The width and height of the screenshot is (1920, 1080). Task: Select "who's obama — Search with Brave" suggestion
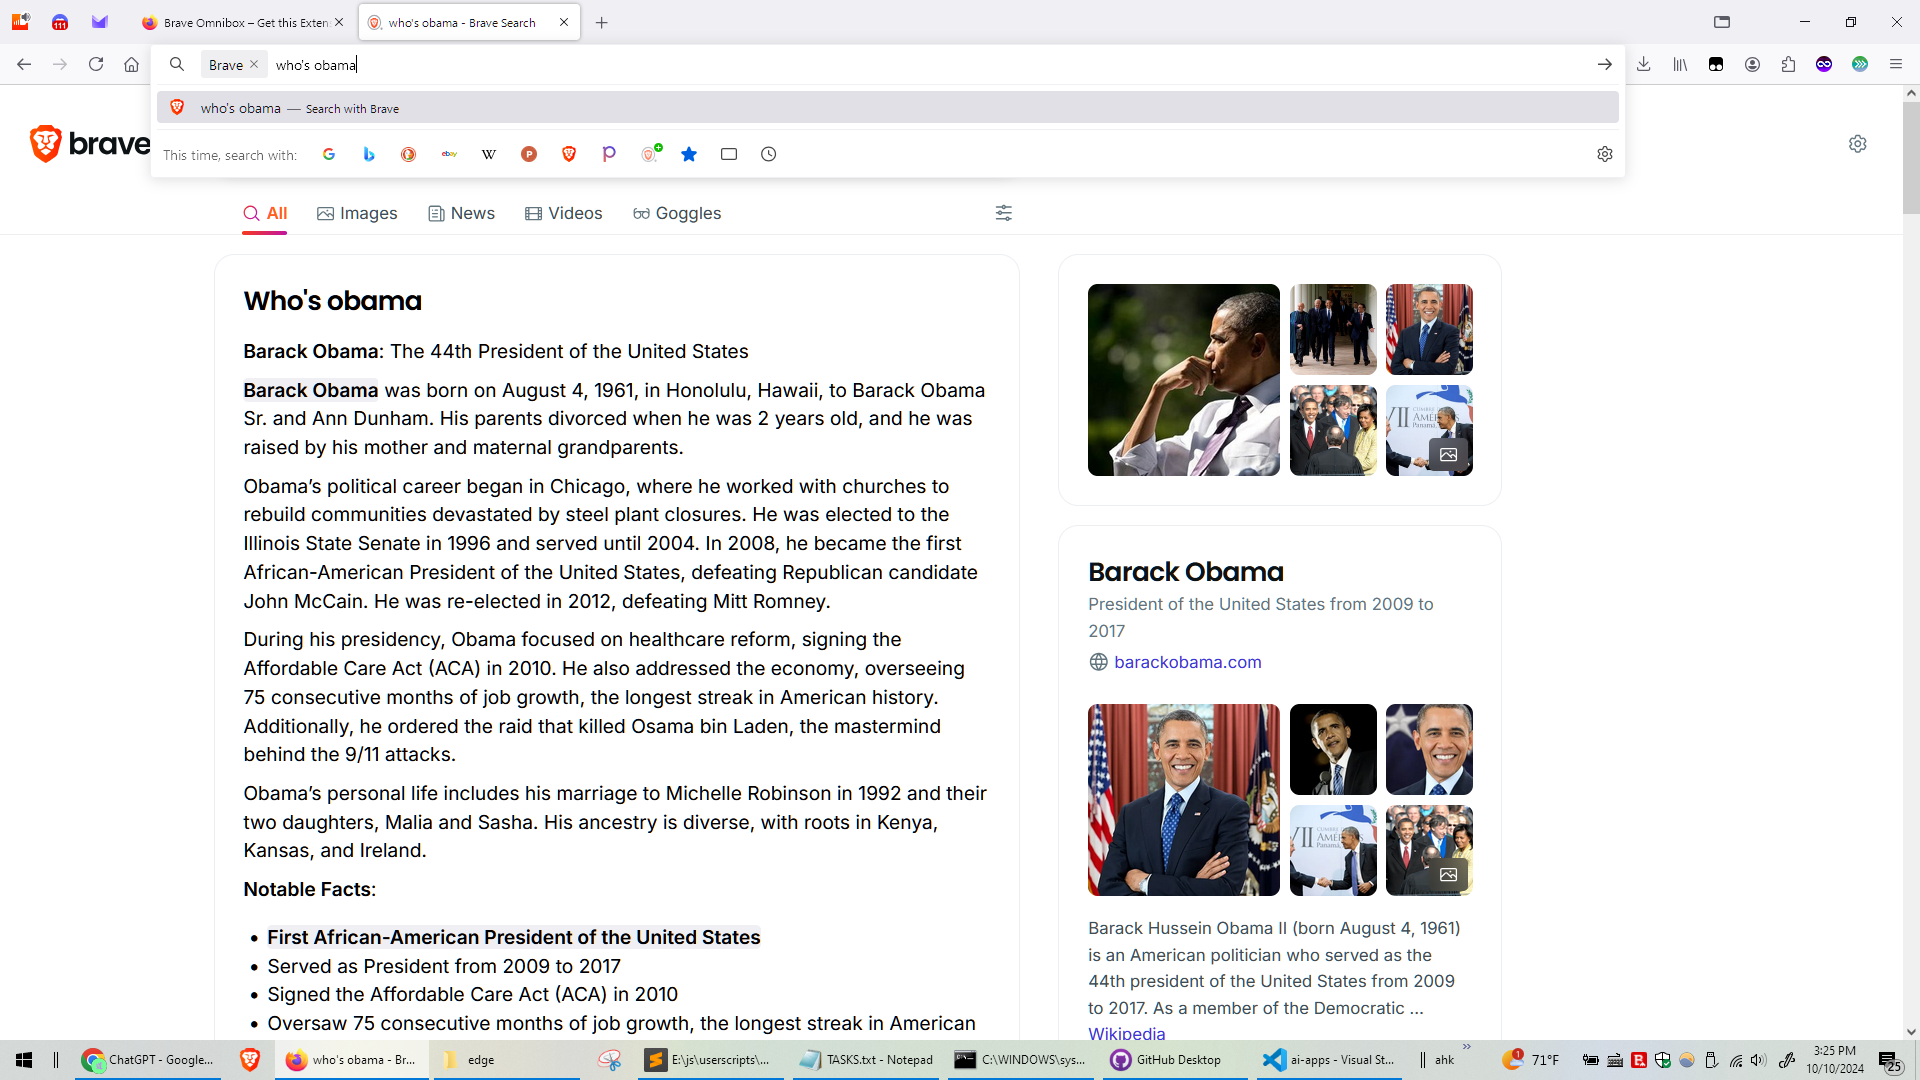pos(300,108)
